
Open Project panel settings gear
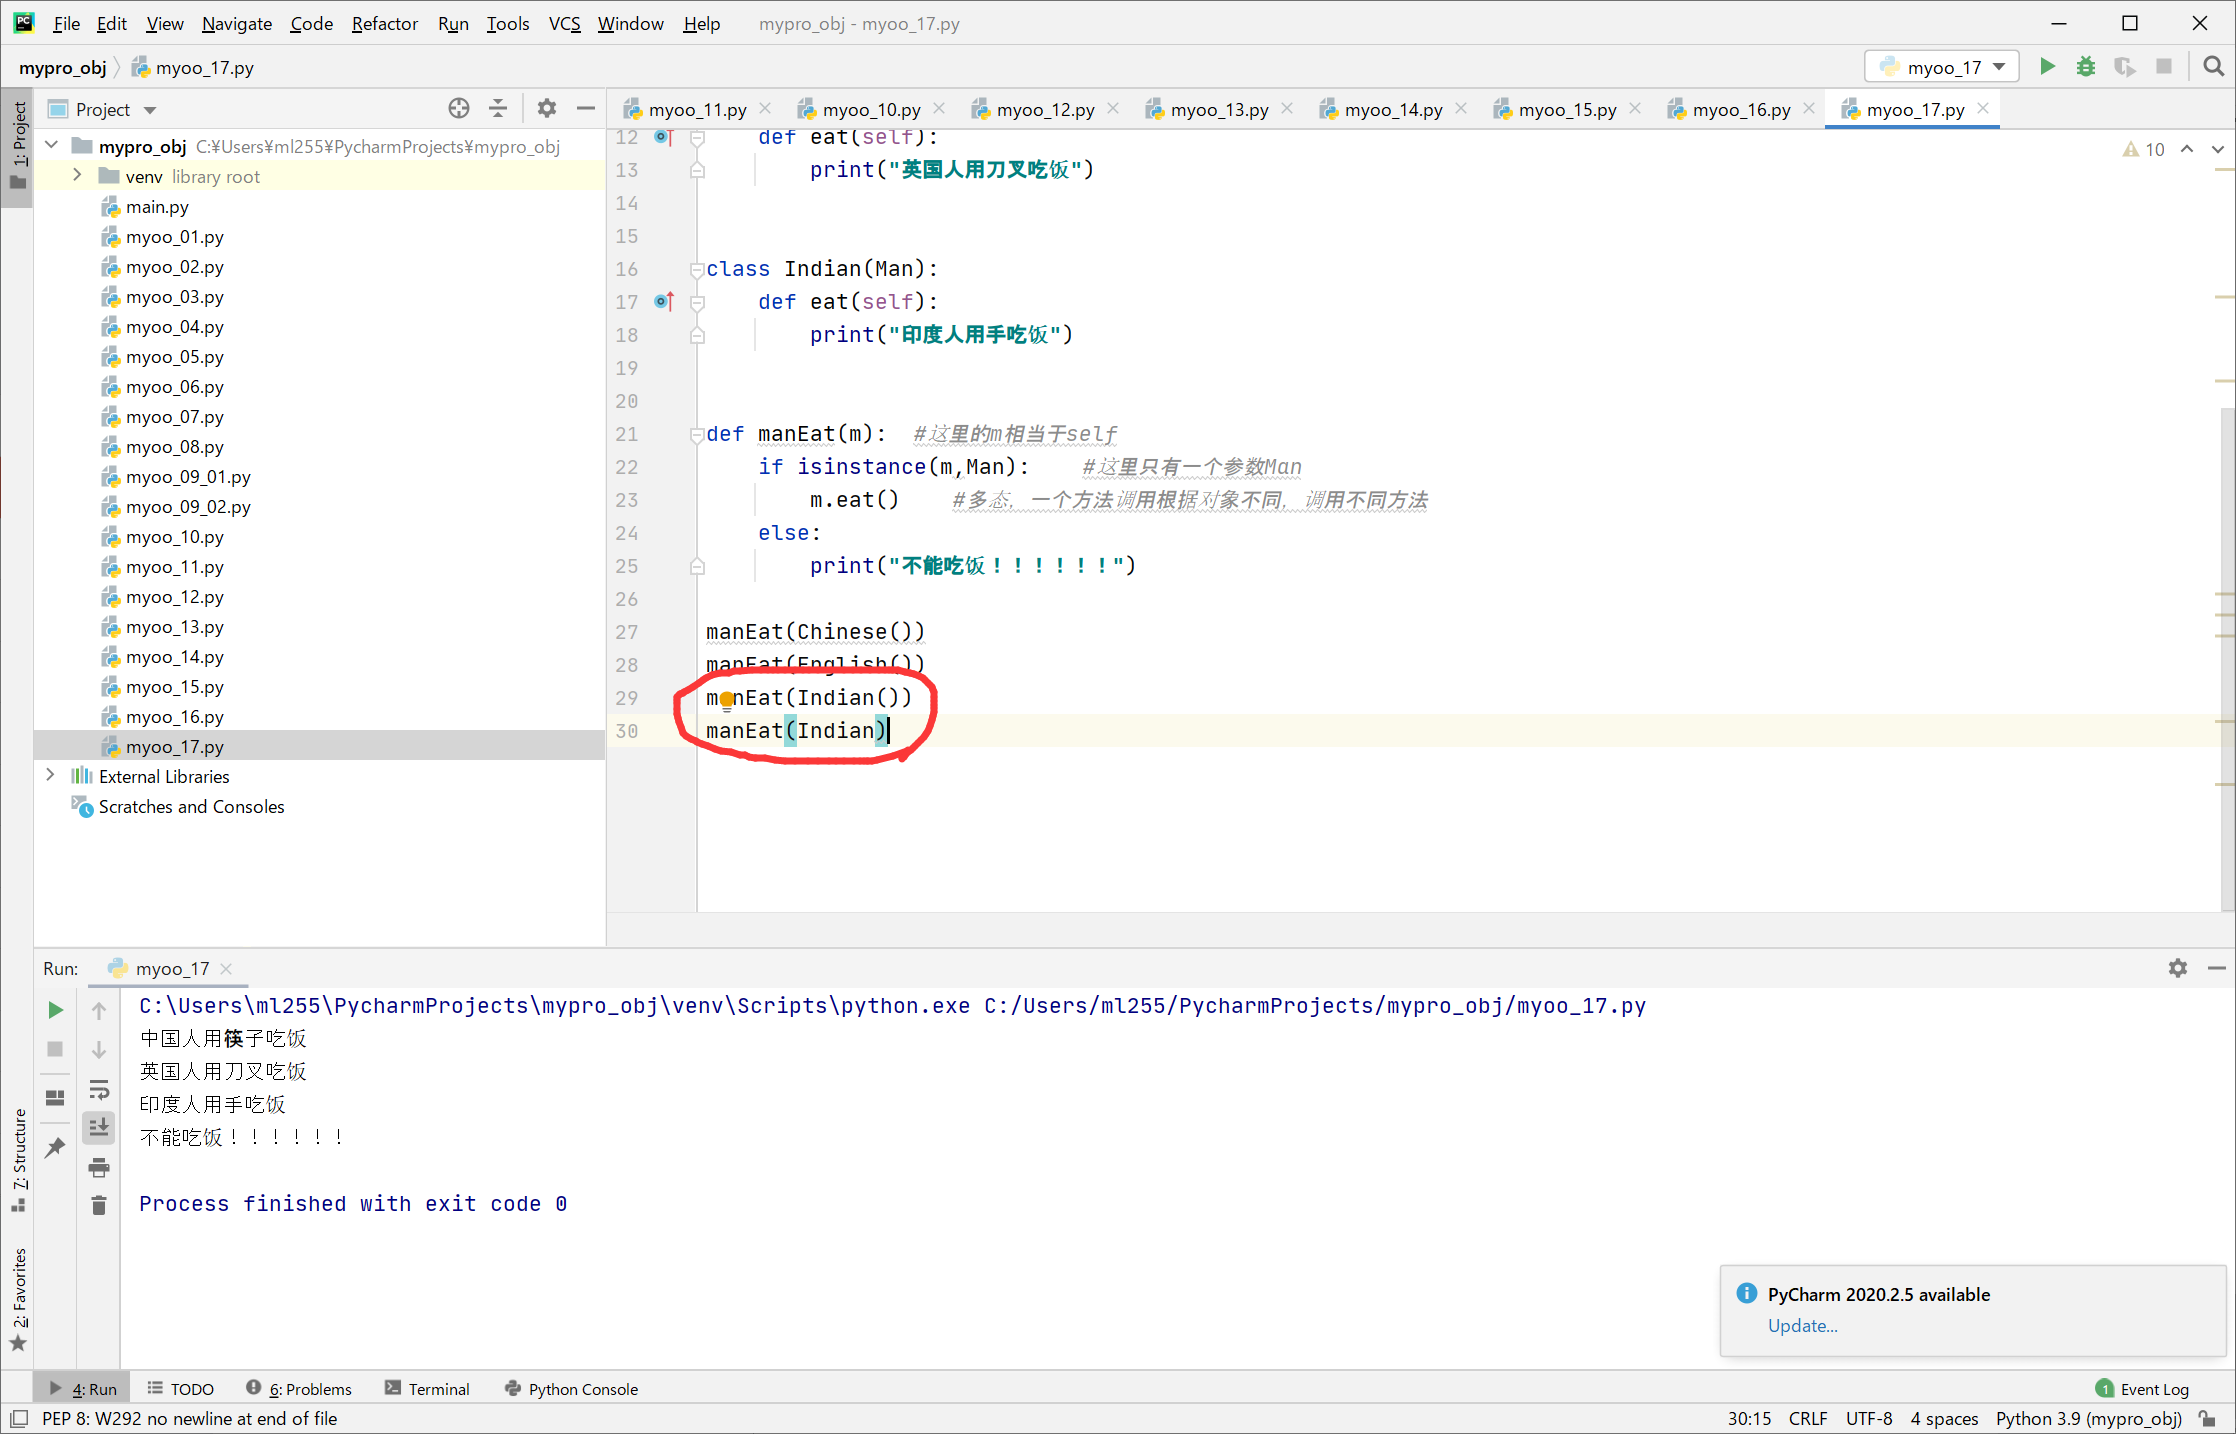click(x=546, y=109)
